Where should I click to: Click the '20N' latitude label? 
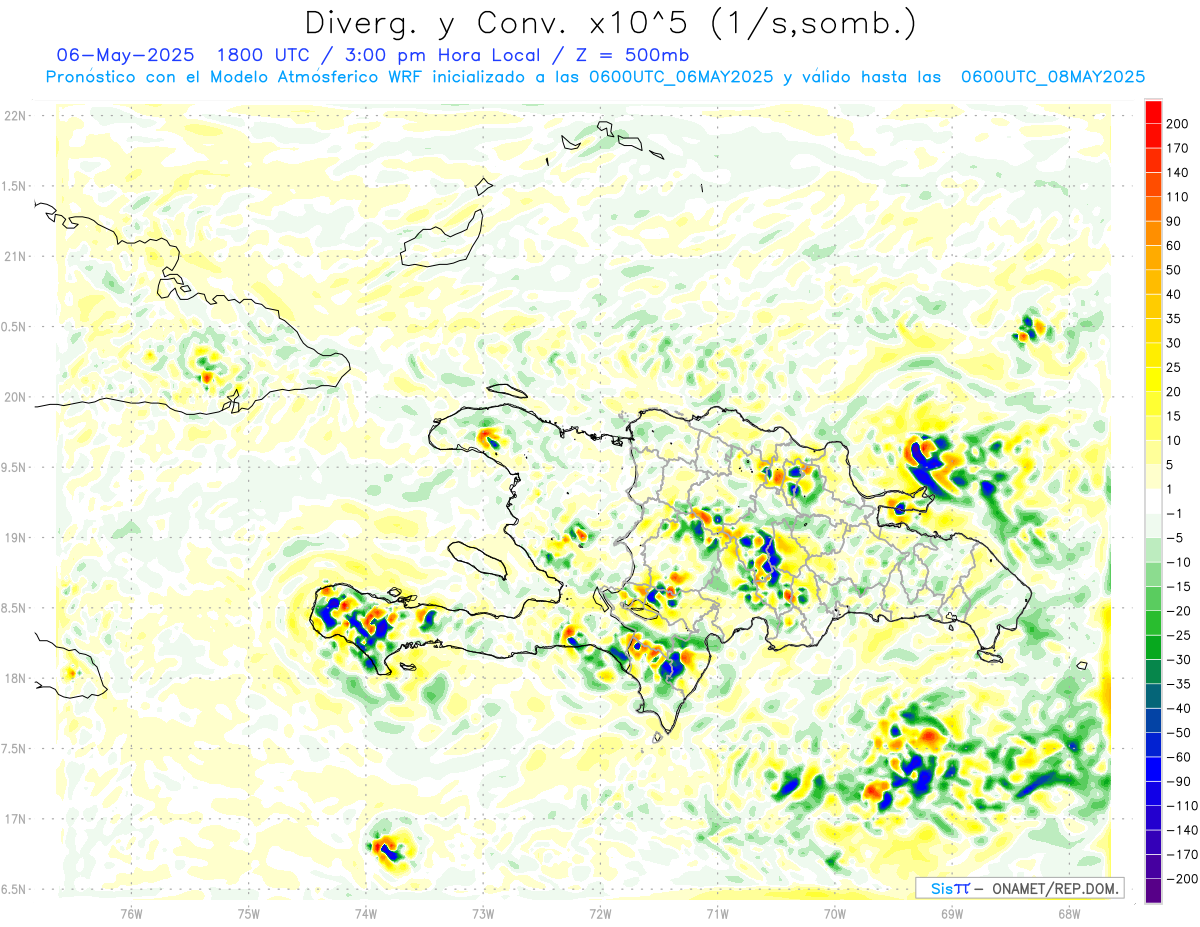[x=15, y=397]
